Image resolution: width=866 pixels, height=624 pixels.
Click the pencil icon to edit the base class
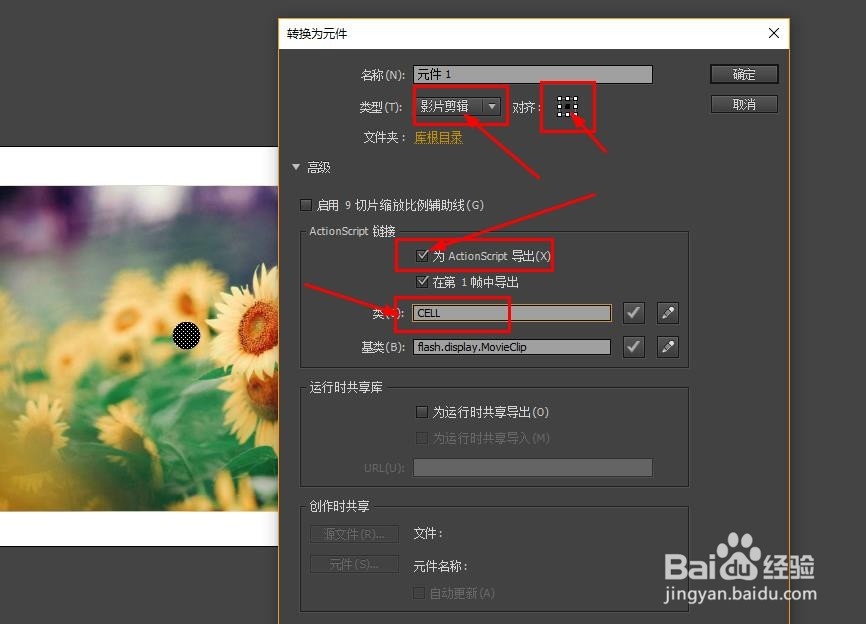(667, 346)
